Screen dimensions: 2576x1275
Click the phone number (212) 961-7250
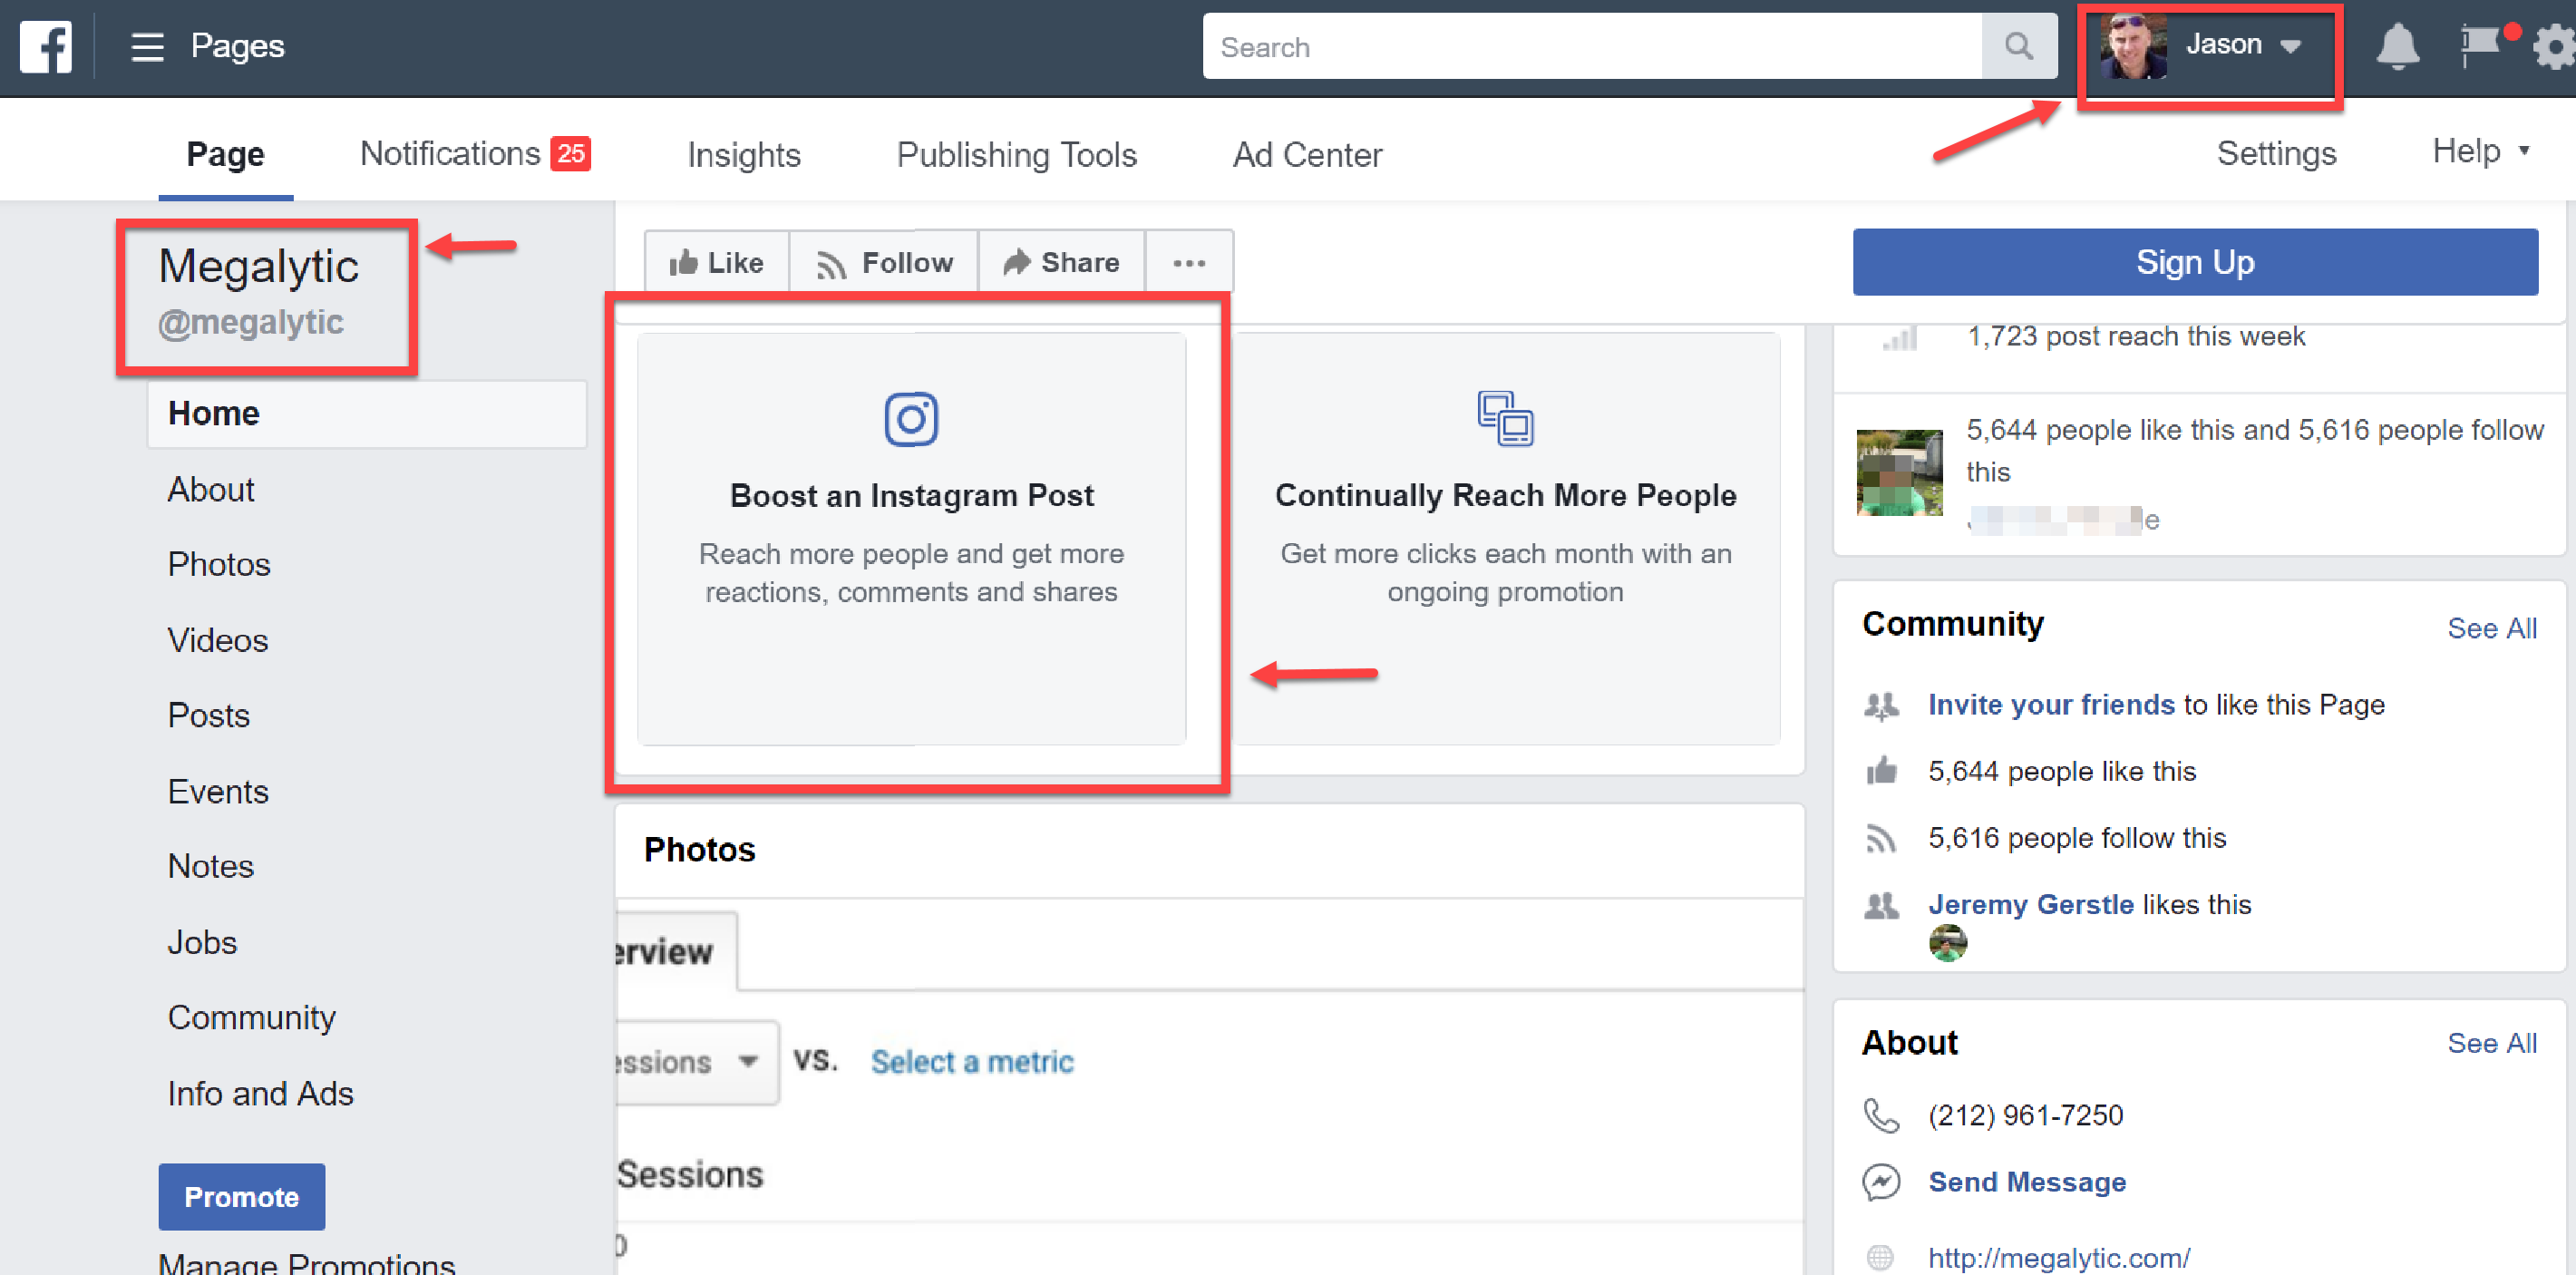pos(2025,1115)
